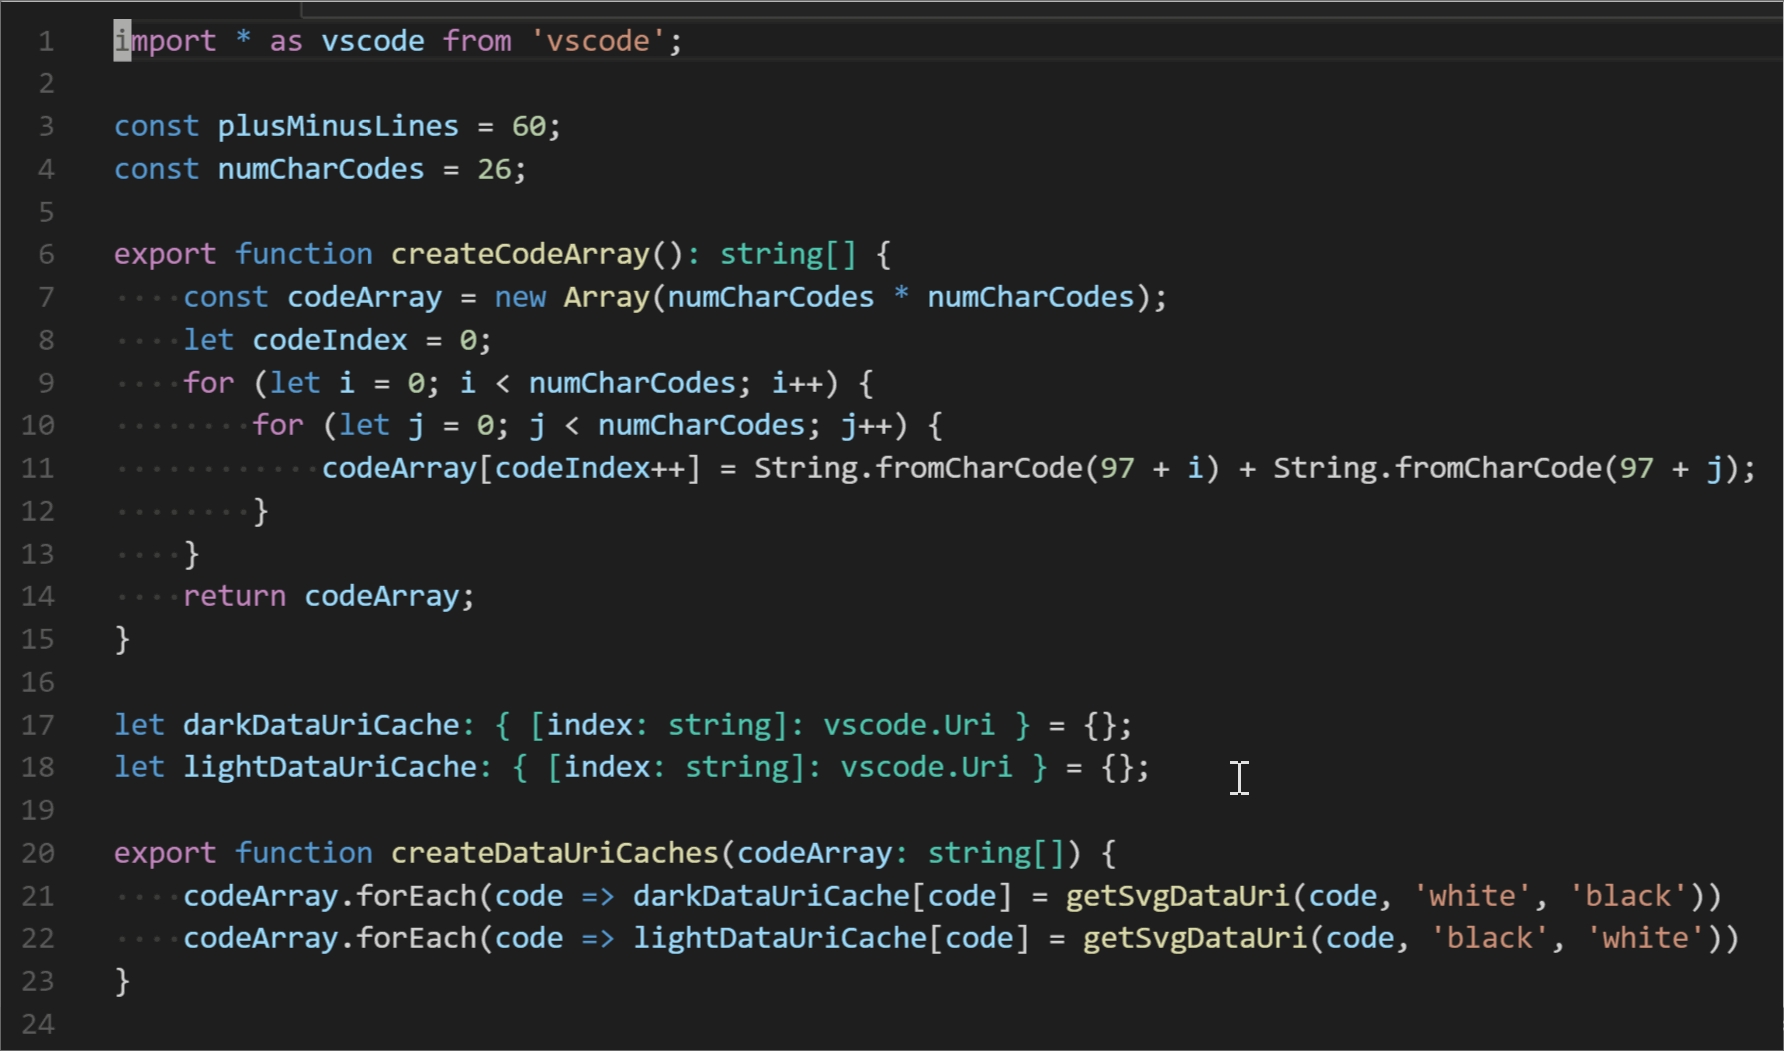
Task: Click codeIndex variable on line 8
Action: [330, 340]
